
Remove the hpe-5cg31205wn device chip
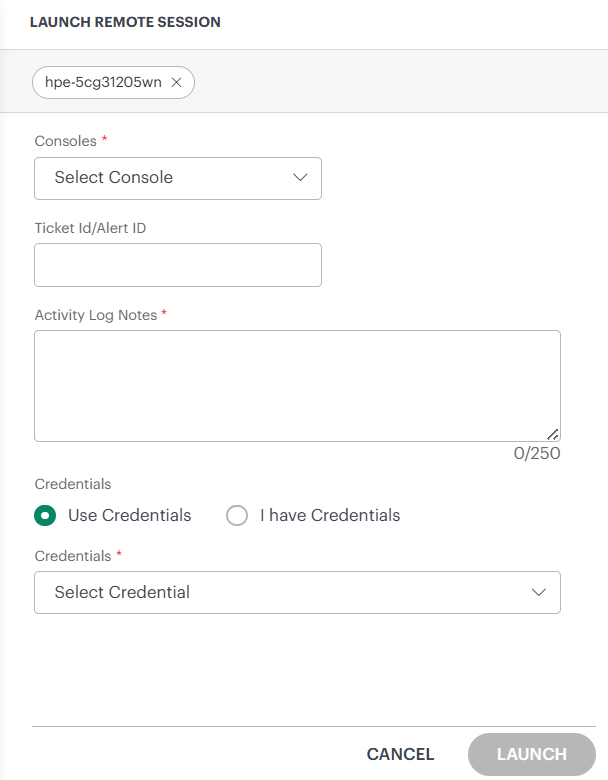(x=177, y=83)
